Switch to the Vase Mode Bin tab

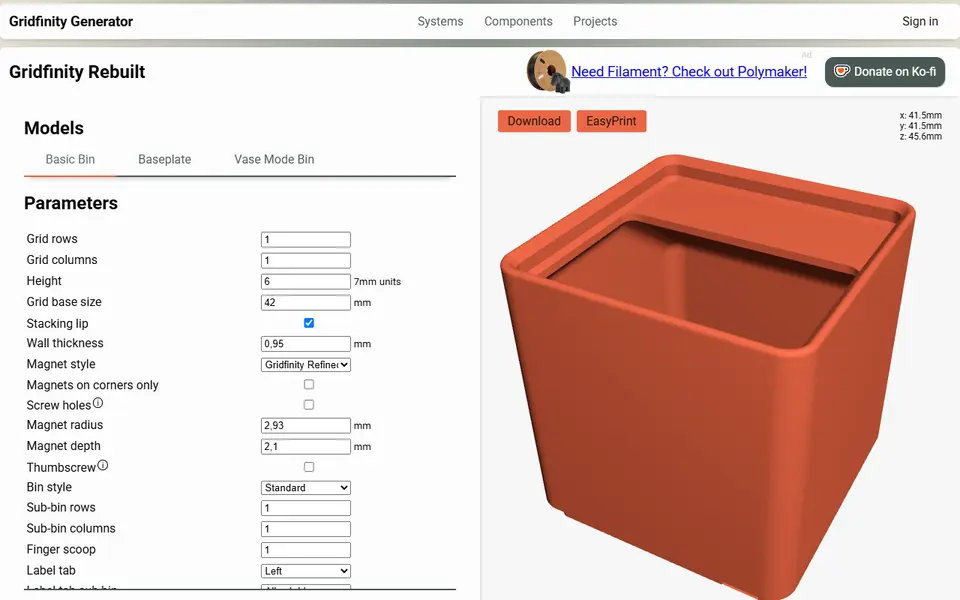click(x=274, y=159)
